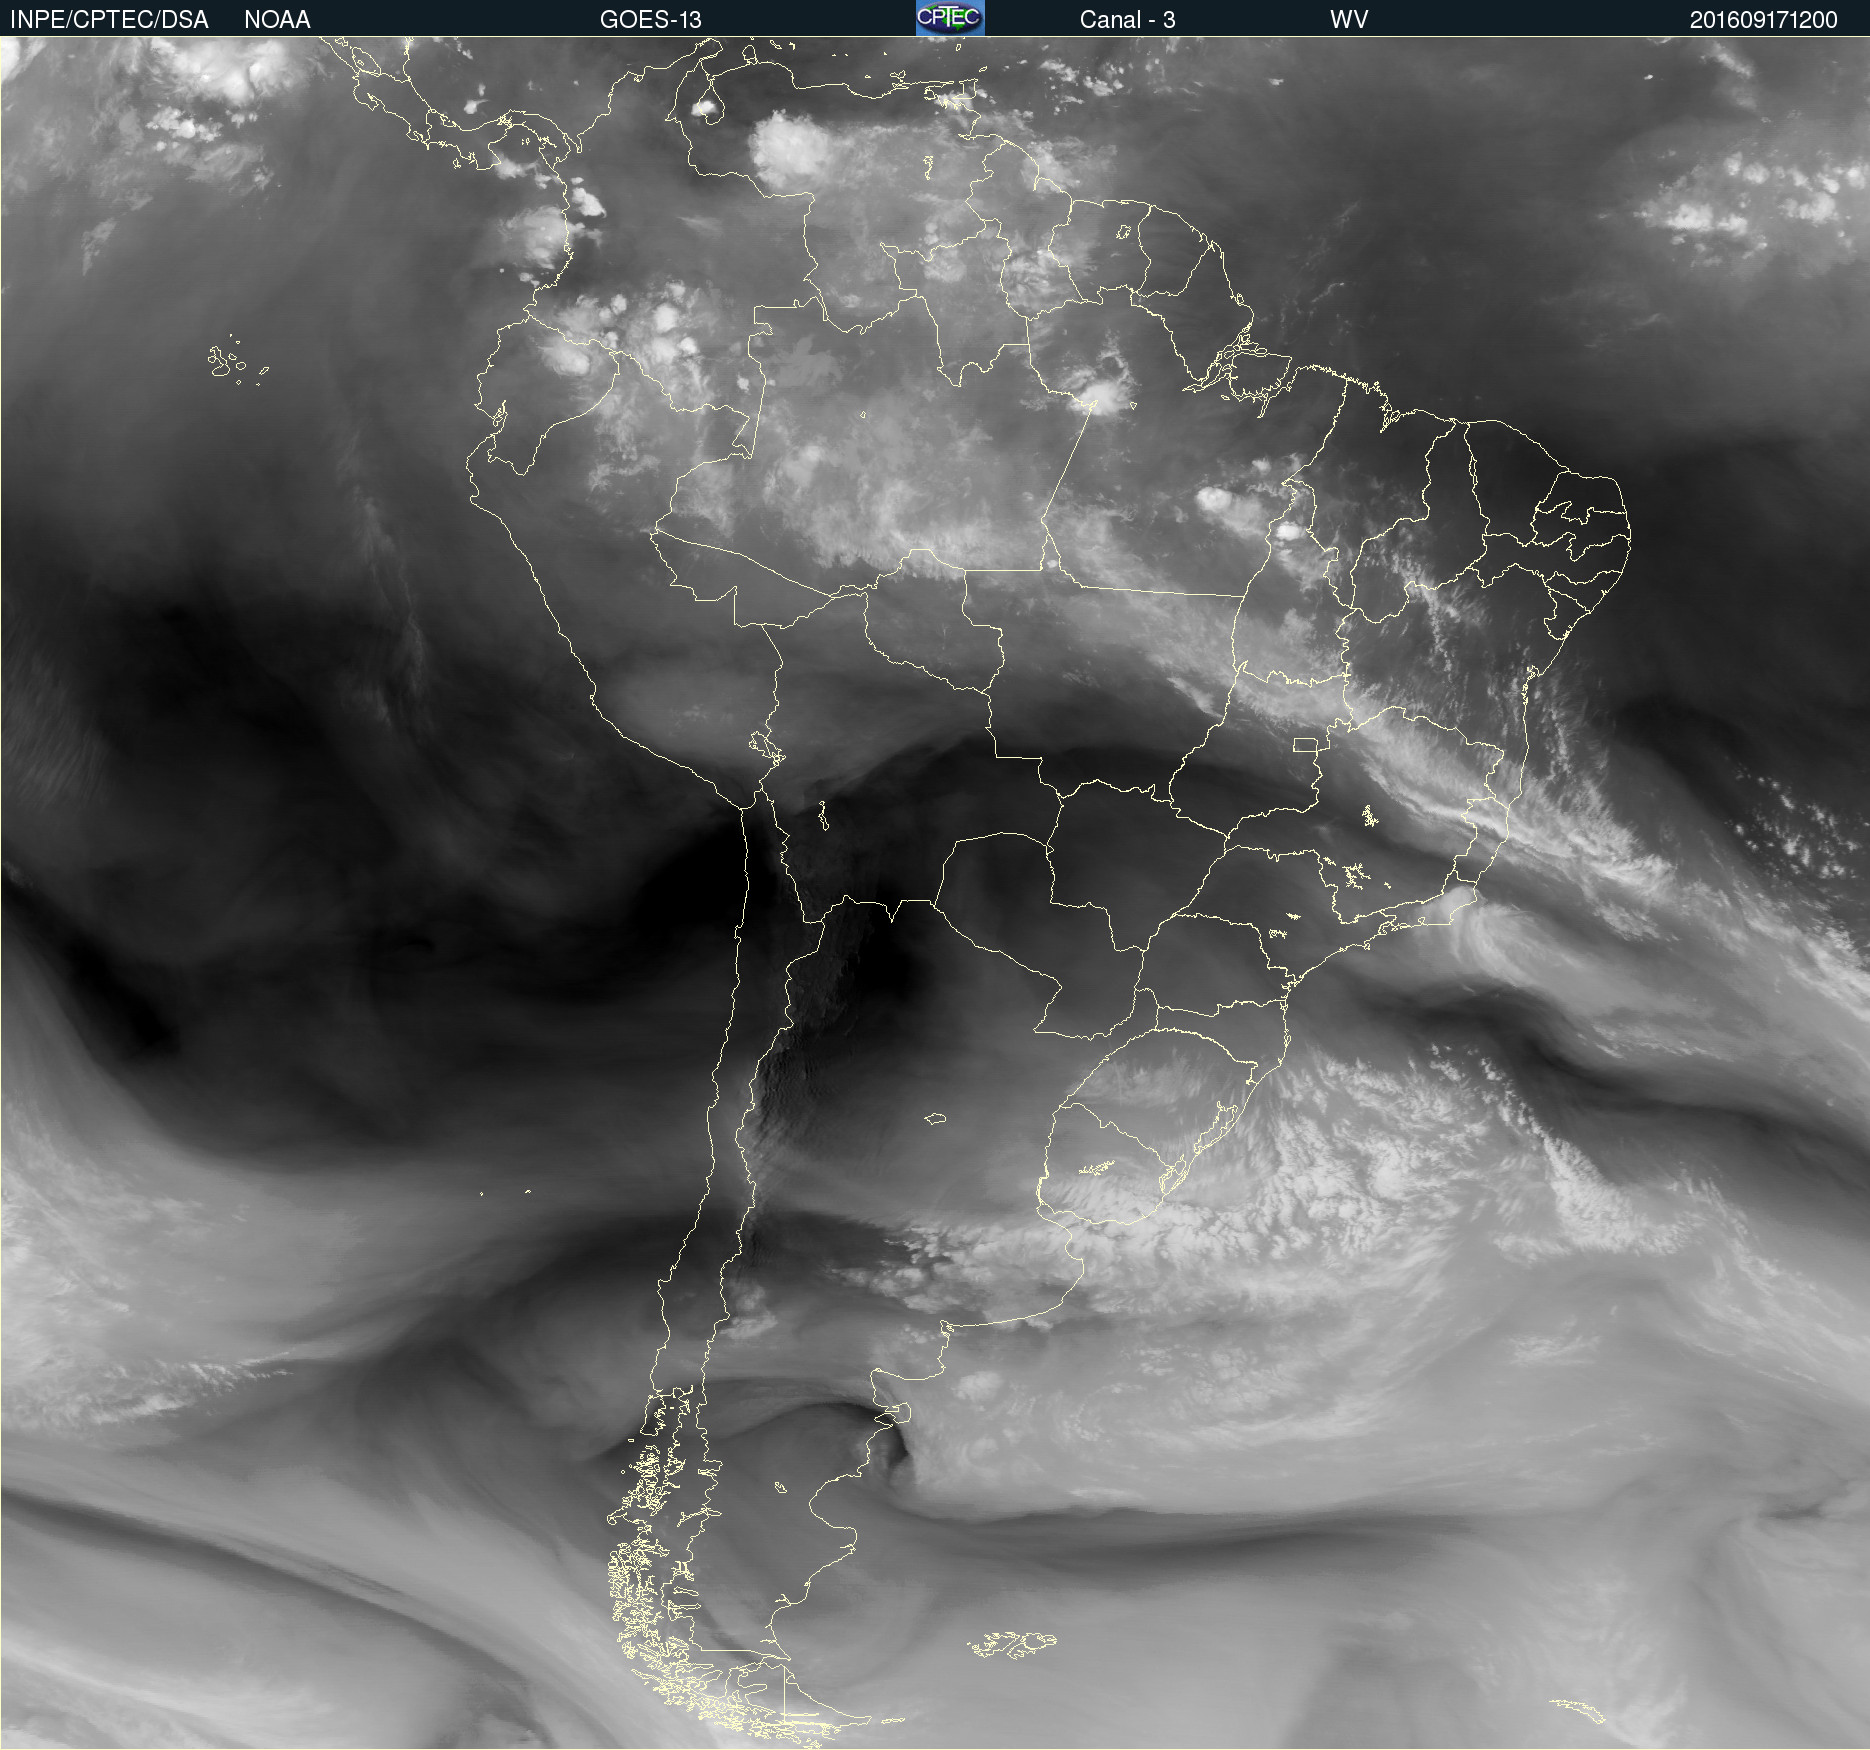Screen dimensions: 1870x1750
Task: Click the water vapor satellite image
Action: tap(935, 893)
